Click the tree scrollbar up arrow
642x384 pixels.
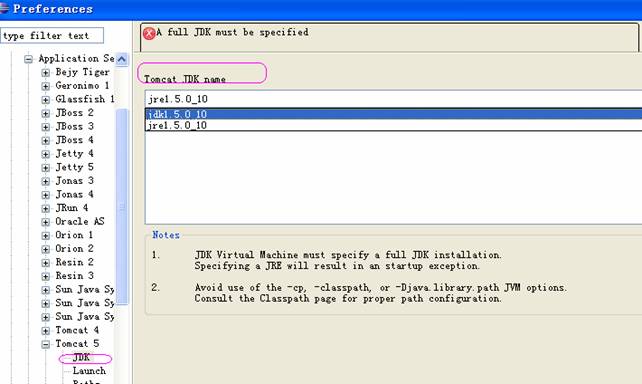point(122,59)
